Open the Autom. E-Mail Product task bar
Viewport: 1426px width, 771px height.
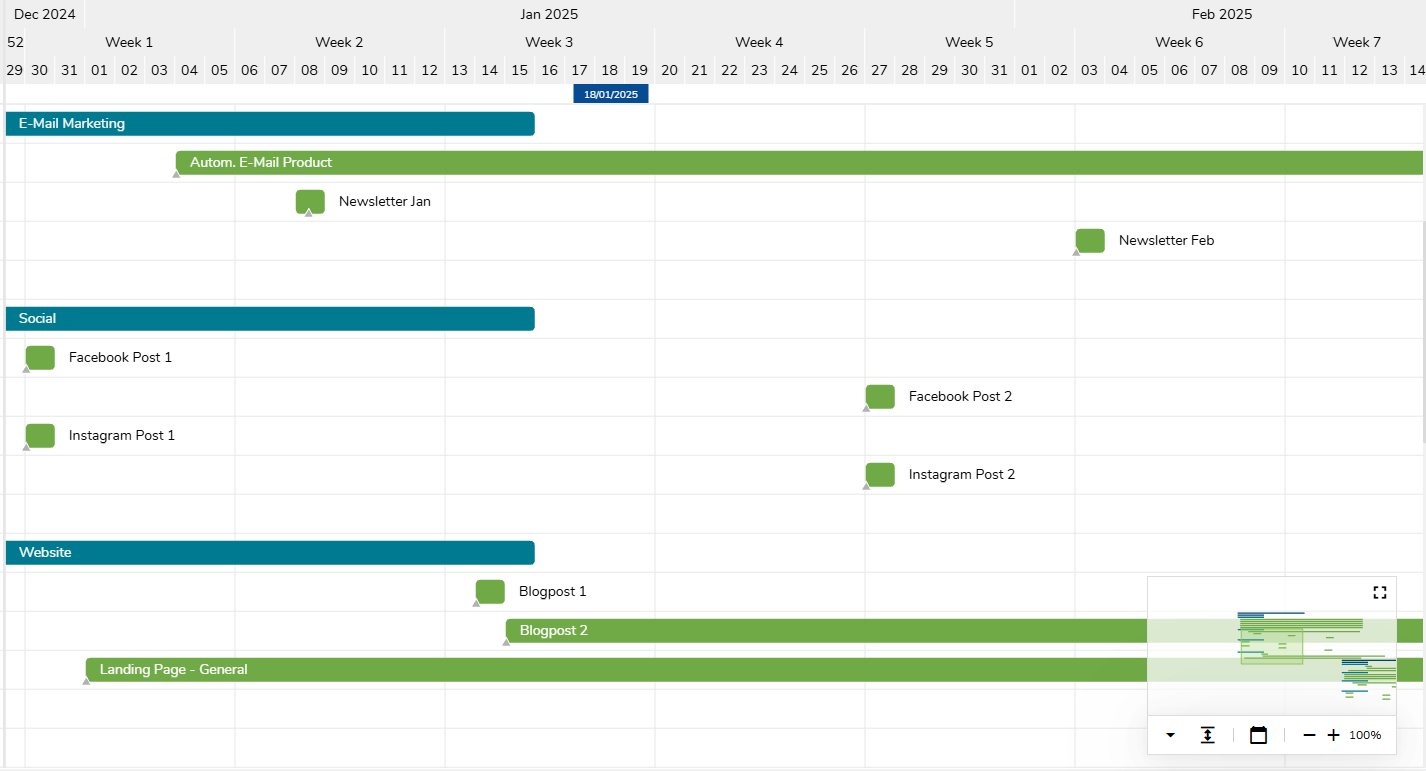(x=799, y=163)
